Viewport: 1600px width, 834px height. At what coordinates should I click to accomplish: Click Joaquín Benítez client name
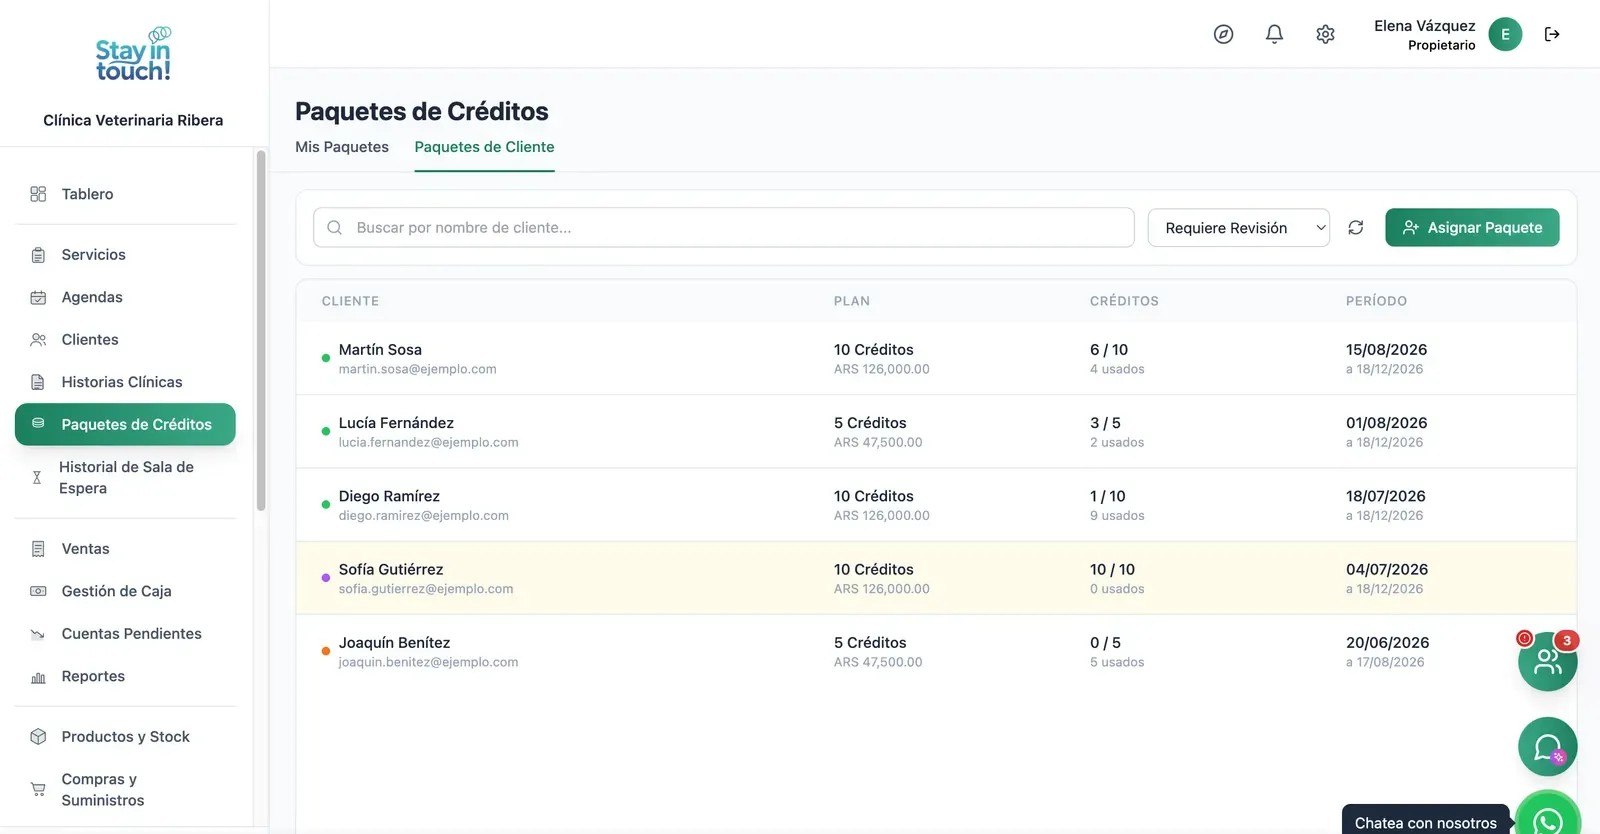pyautogui.click(x=394, y=643)
